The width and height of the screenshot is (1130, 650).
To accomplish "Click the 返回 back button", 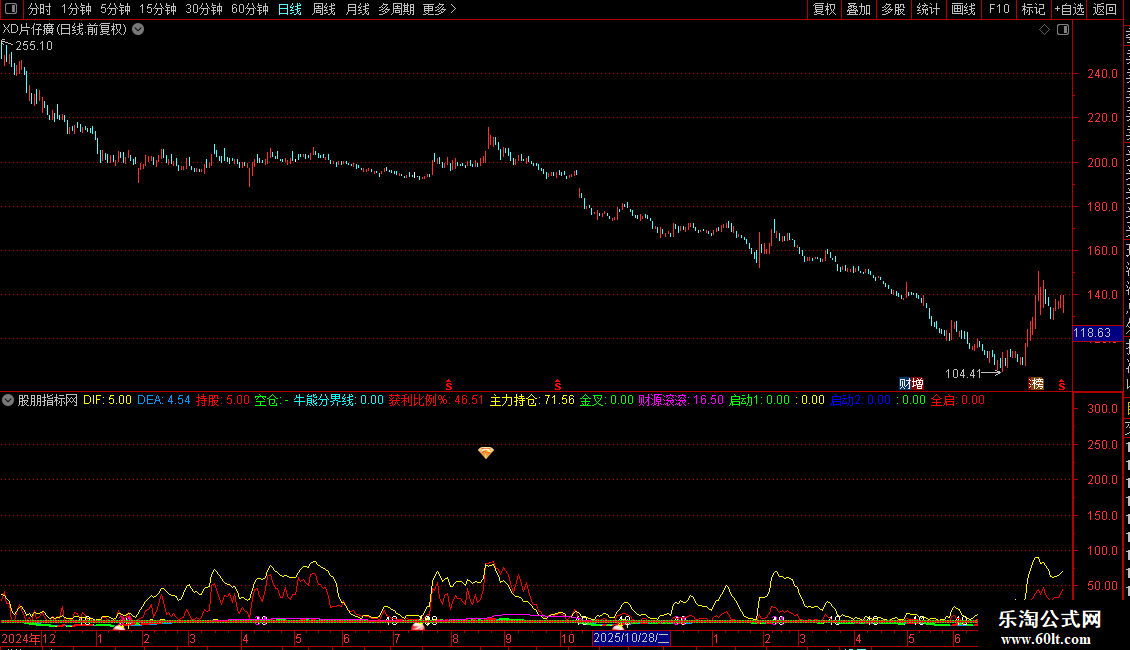I will [x=1104, y=9].
